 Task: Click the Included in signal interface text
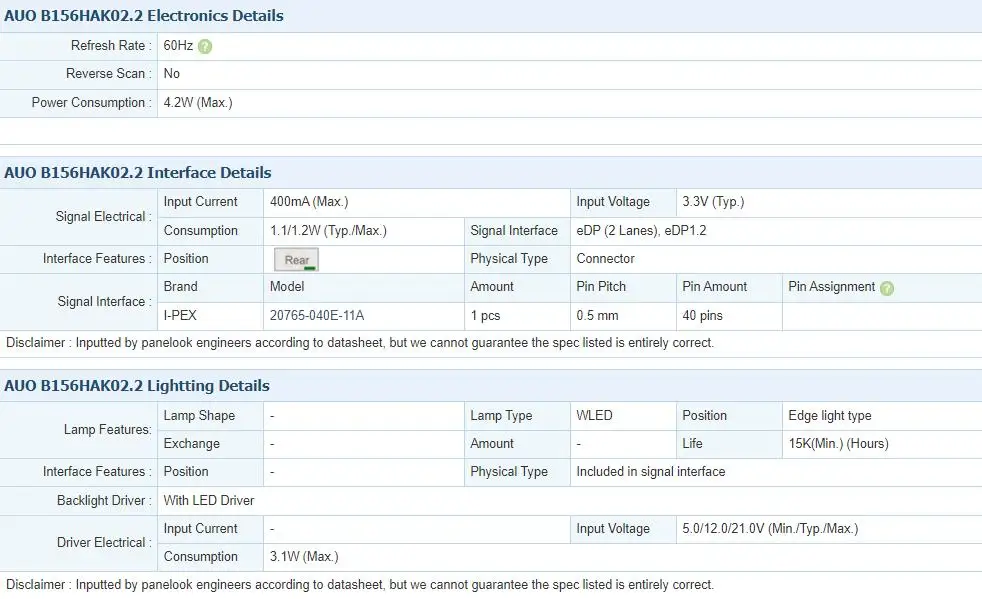651,472
